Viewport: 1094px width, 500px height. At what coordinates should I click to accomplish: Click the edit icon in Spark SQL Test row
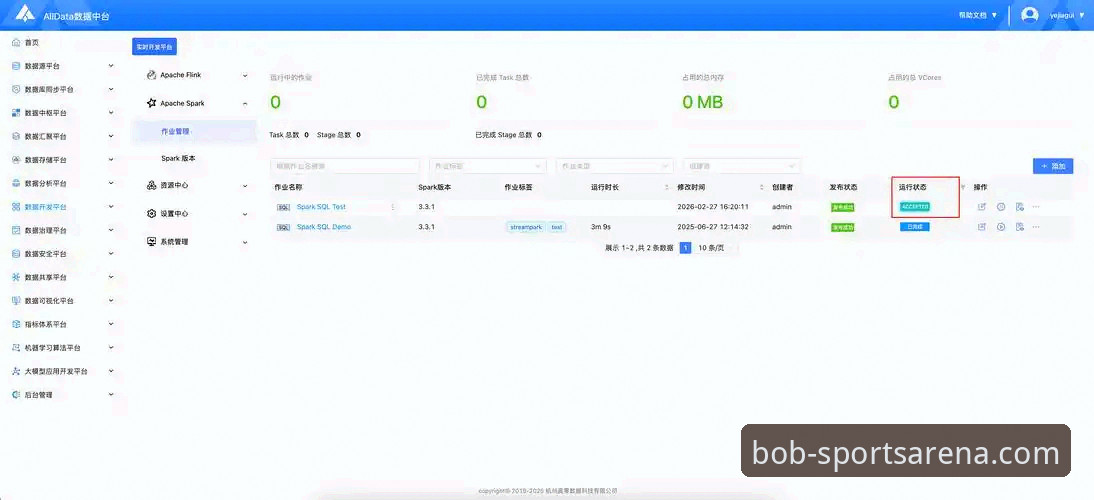coord(982,206)
